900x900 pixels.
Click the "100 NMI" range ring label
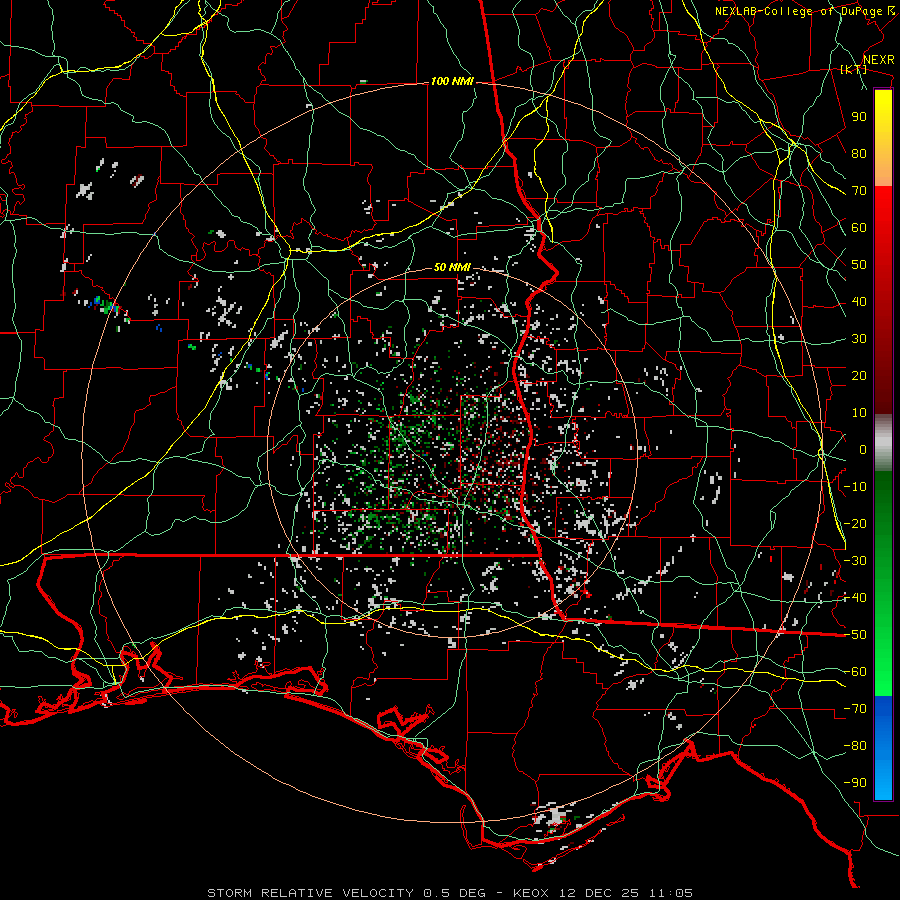click(x=452, y=82)
